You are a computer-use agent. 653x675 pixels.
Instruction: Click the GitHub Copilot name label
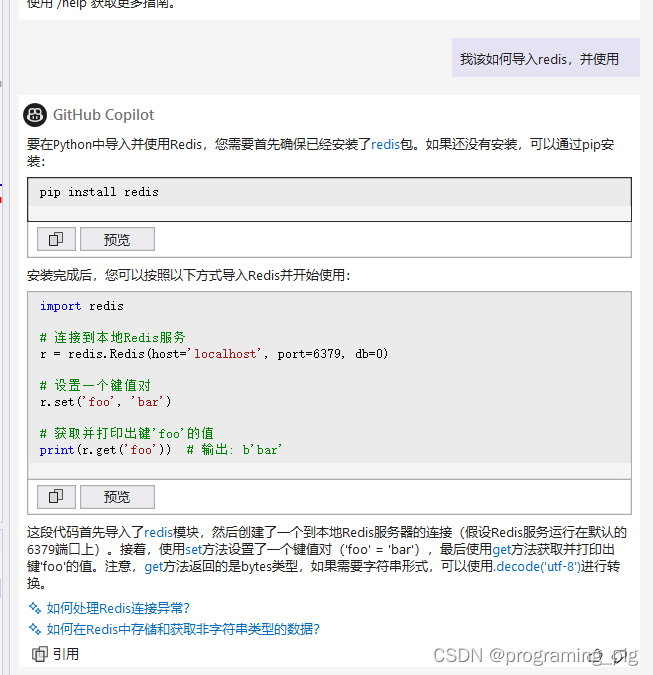pyautogui.click(x=103, y=115)
